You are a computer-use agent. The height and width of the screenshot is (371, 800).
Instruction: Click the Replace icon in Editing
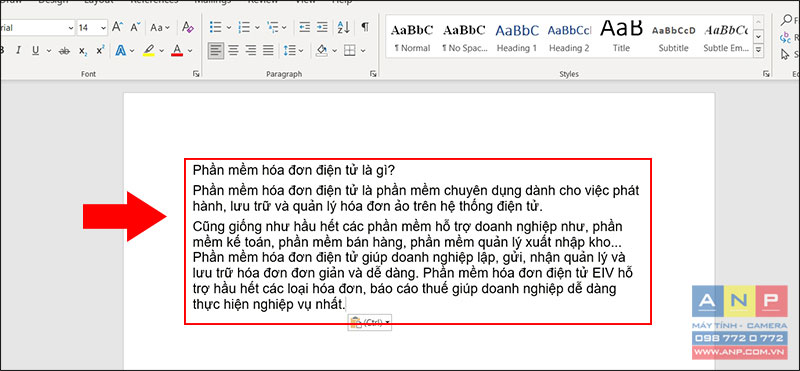pyautogui.click(x=786, y=37)
